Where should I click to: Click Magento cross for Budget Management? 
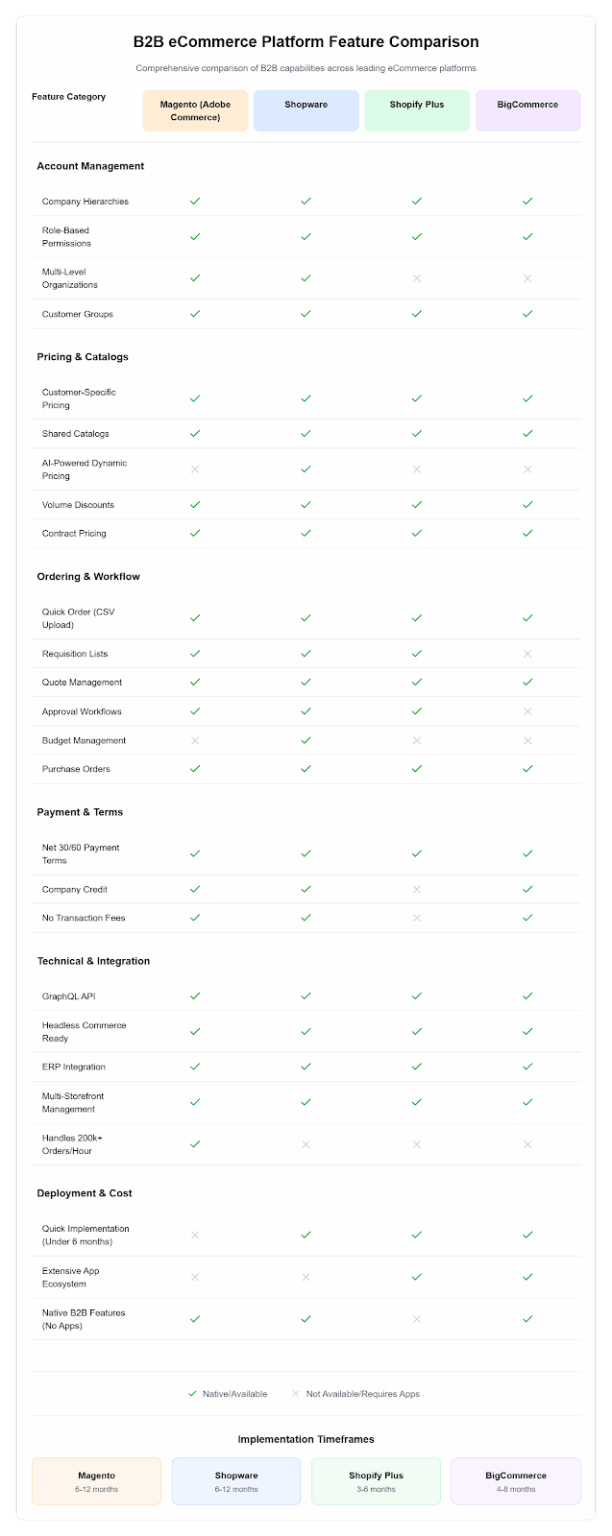(x=195, y=741)
